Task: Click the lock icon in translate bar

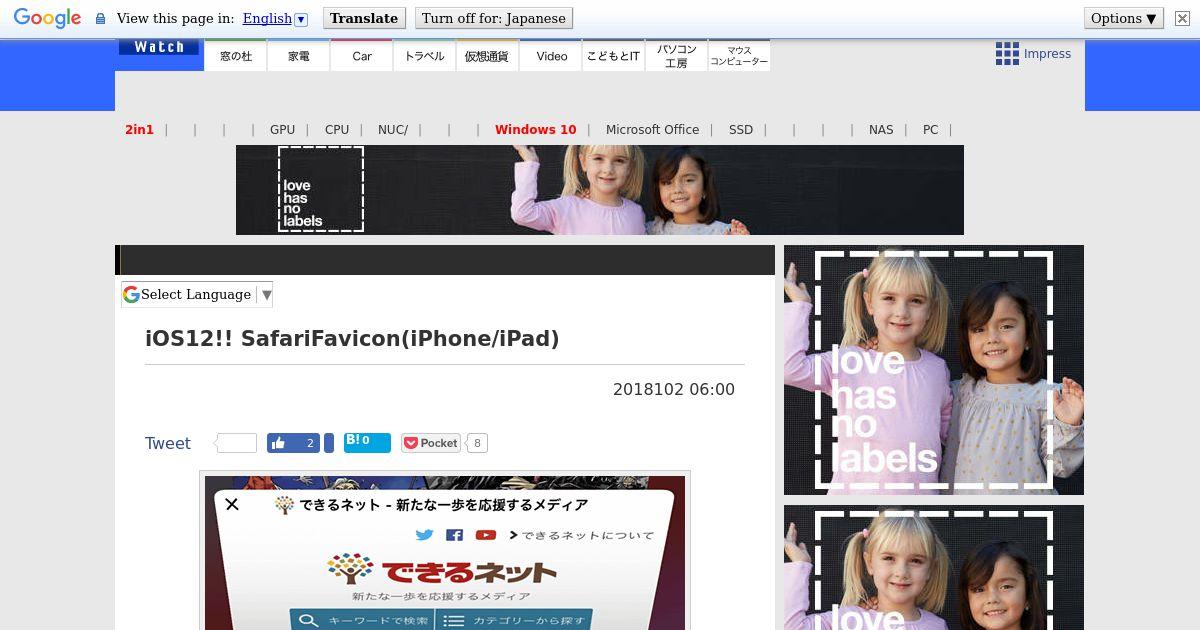Action: [x=100, y=19]
